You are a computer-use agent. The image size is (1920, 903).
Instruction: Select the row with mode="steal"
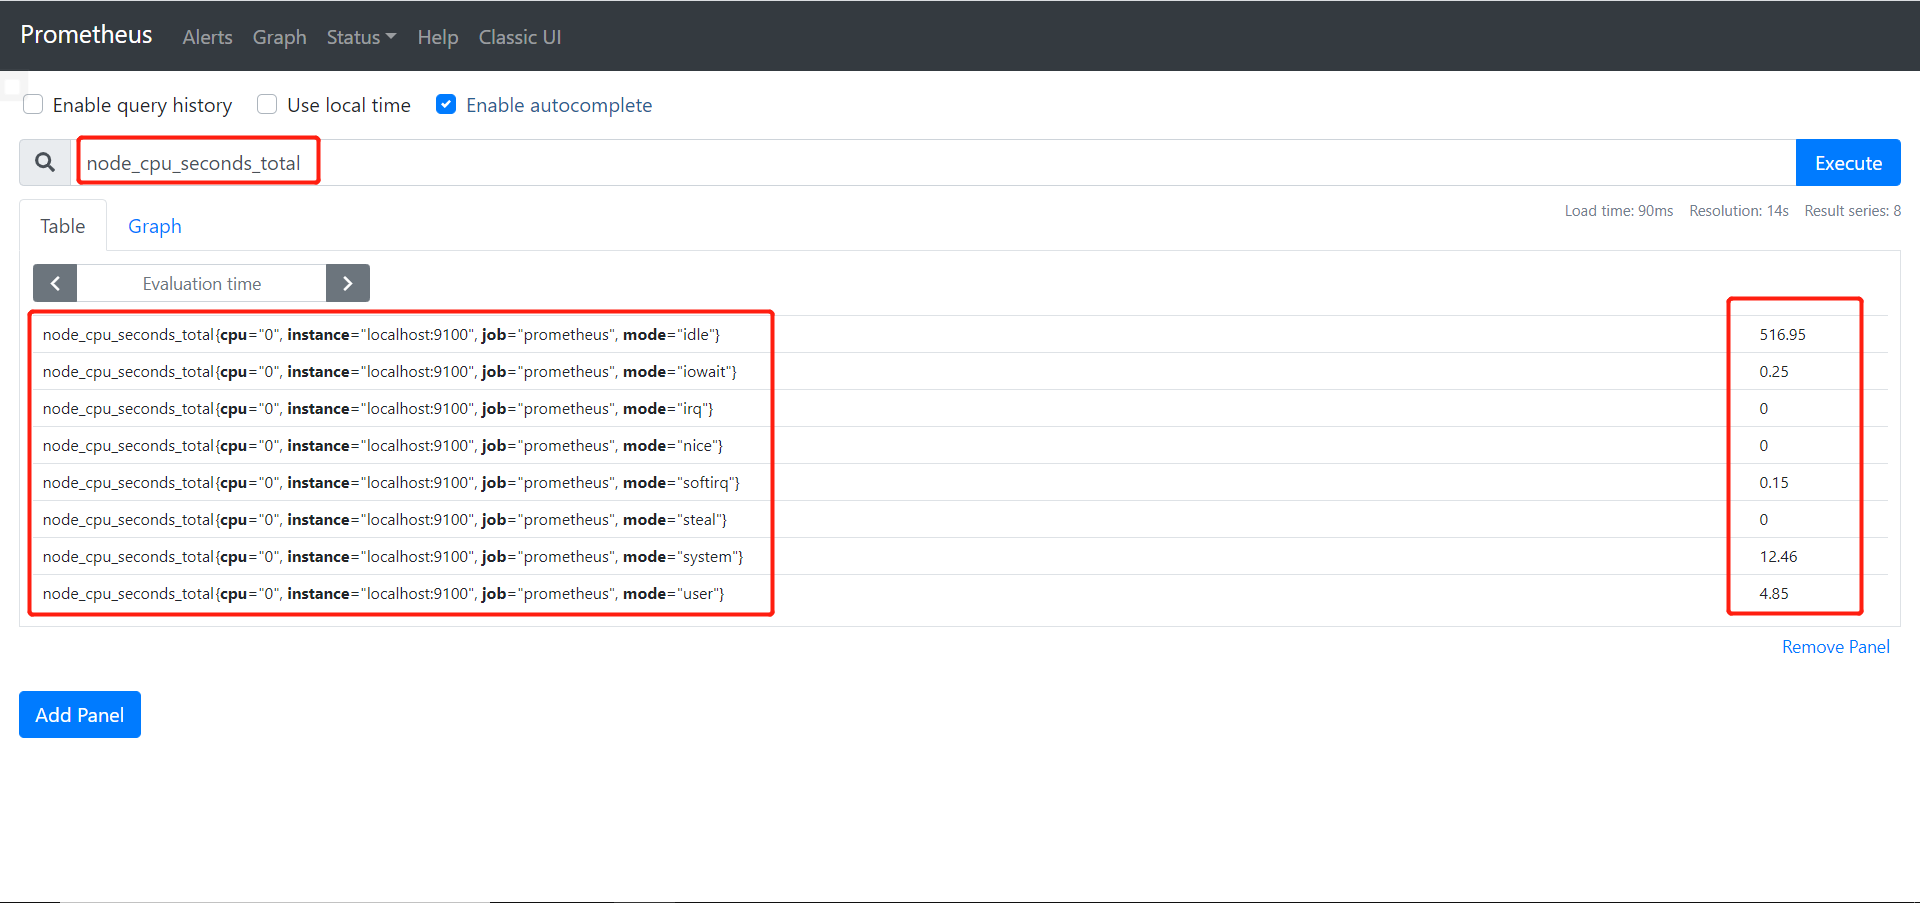point(960,519)
